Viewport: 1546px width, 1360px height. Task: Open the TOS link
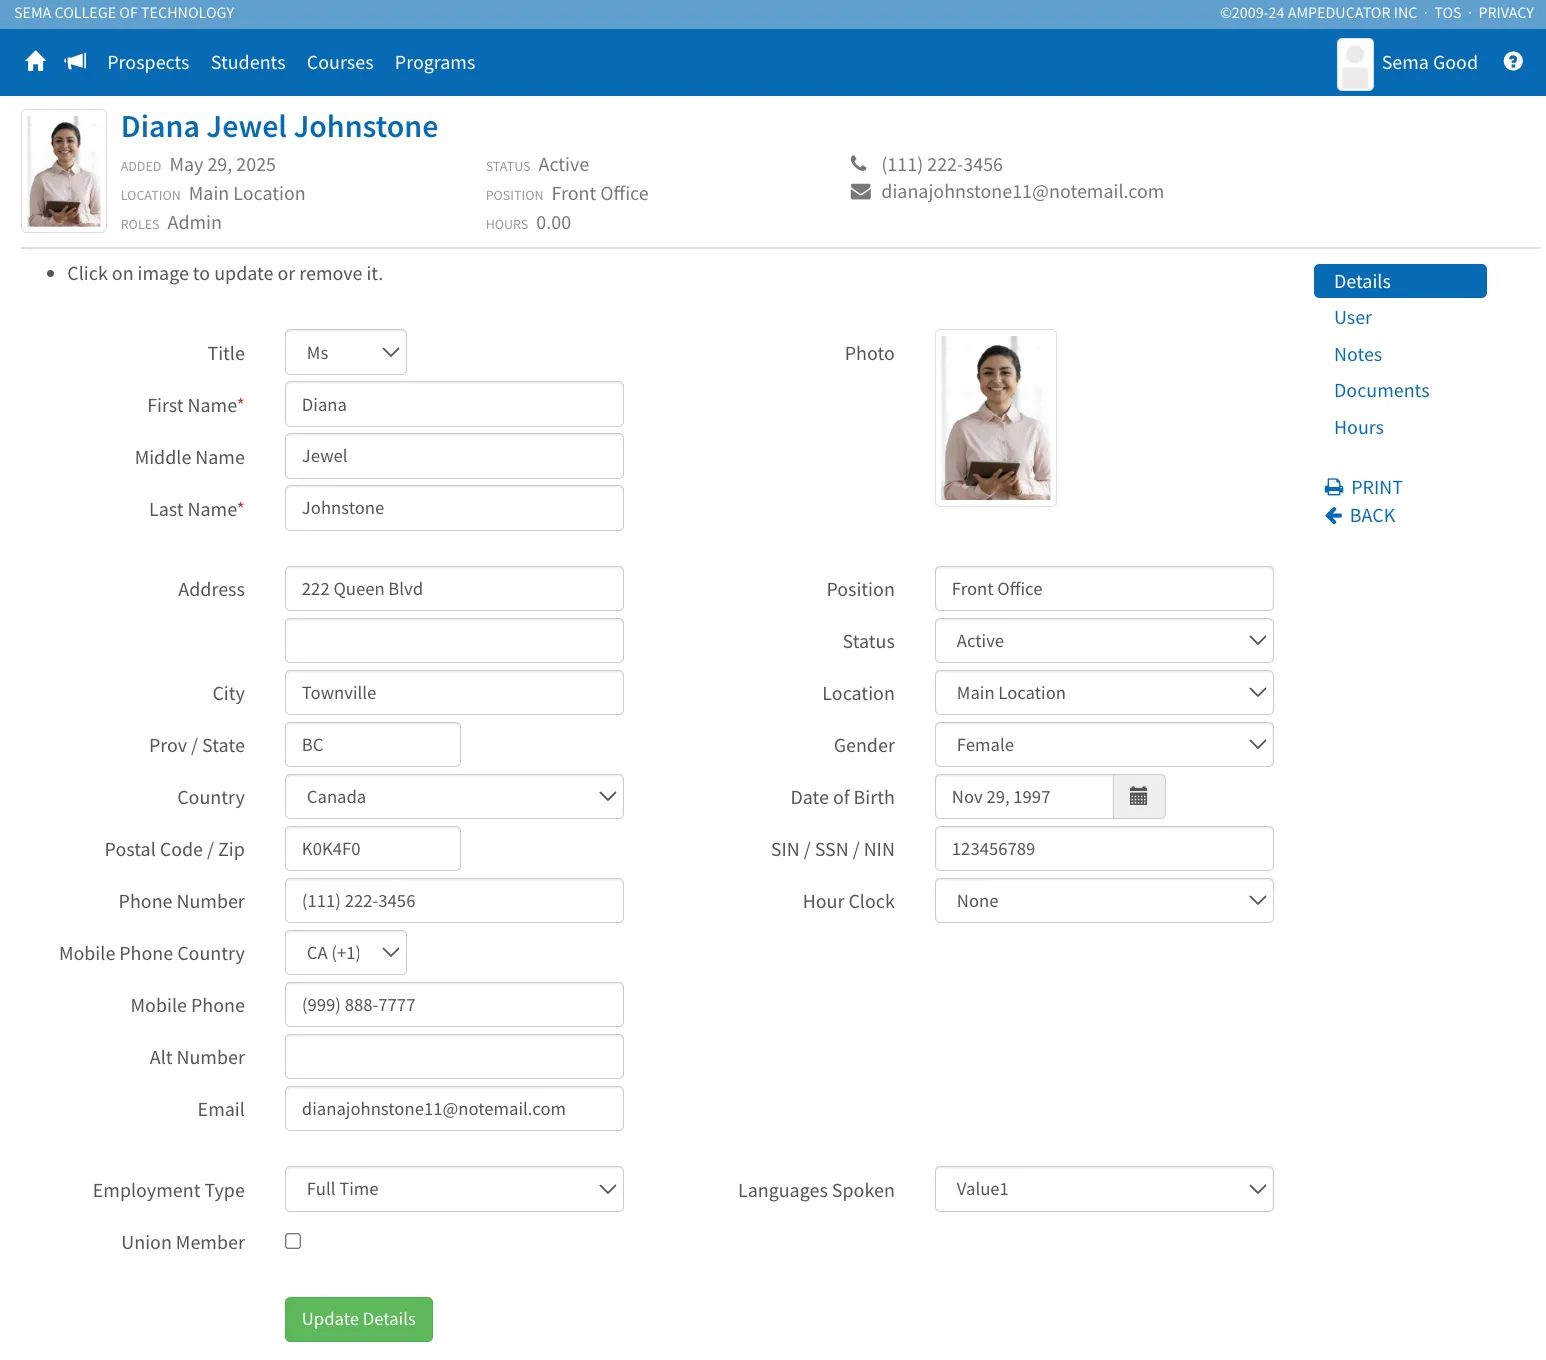[x=1448, y=13]
